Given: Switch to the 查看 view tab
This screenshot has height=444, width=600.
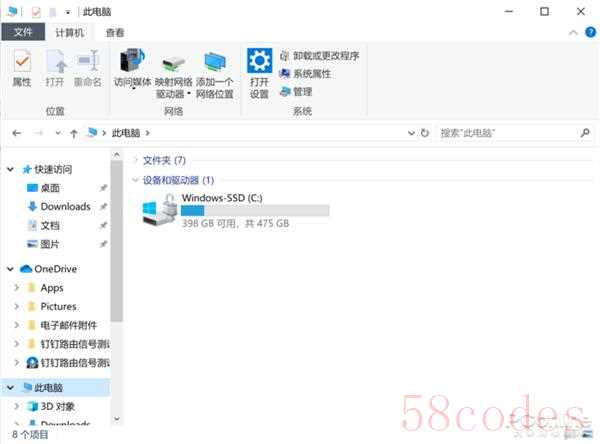Looking at the screenshot, I should click(115, 33).
